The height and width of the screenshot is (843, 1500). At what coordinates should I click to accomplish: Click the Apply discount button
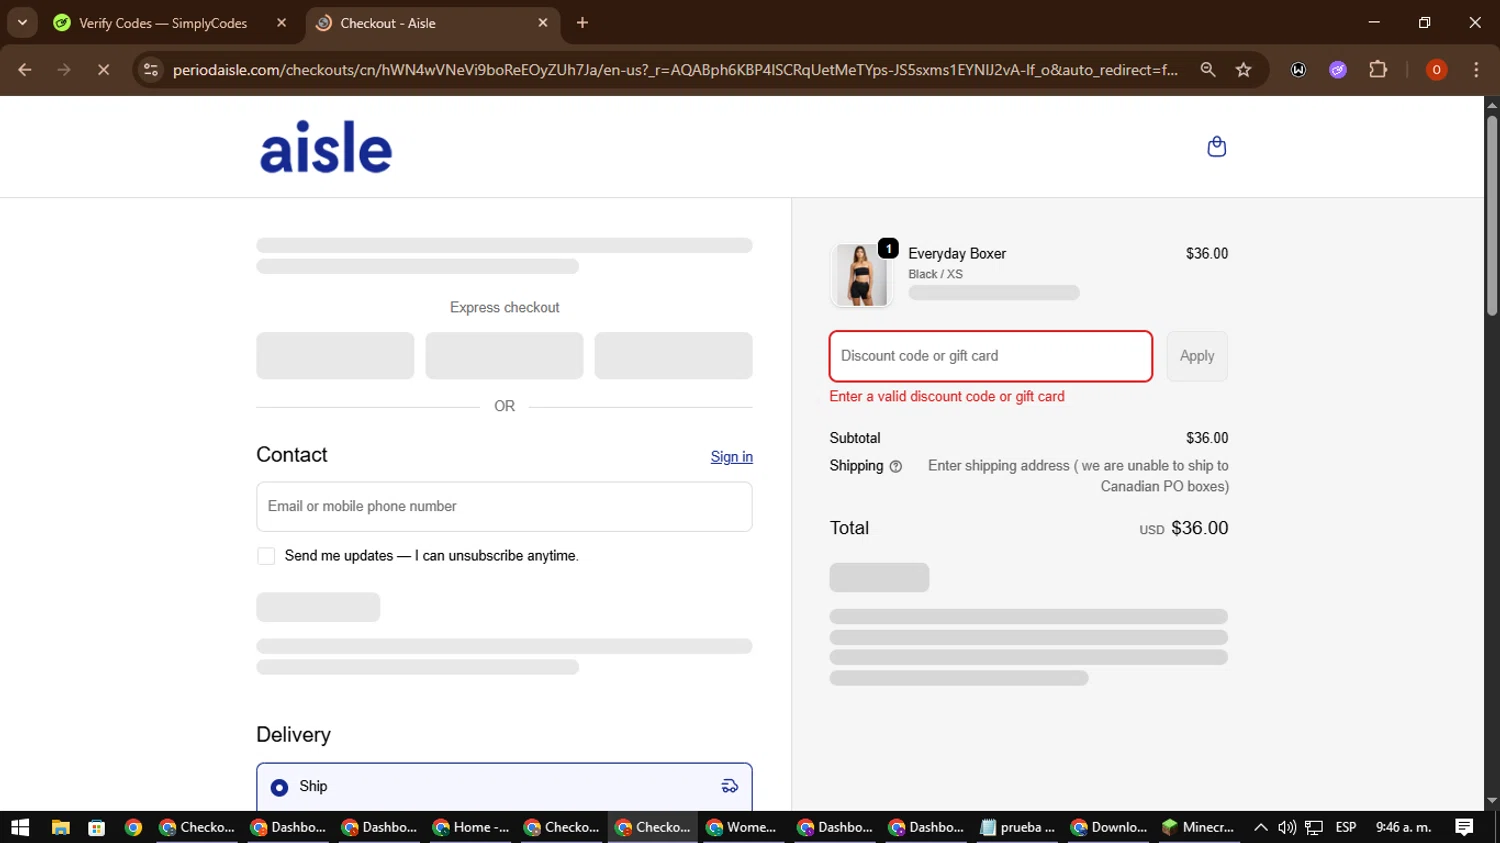pos(1197,356)
